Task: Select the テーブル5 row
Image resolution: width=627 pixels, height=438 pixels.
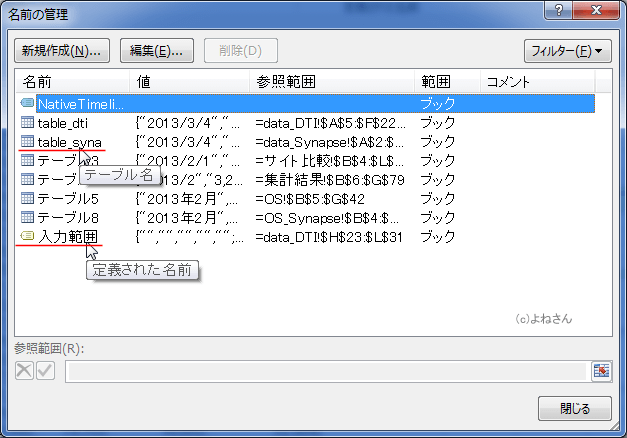Action: [306, 199]
